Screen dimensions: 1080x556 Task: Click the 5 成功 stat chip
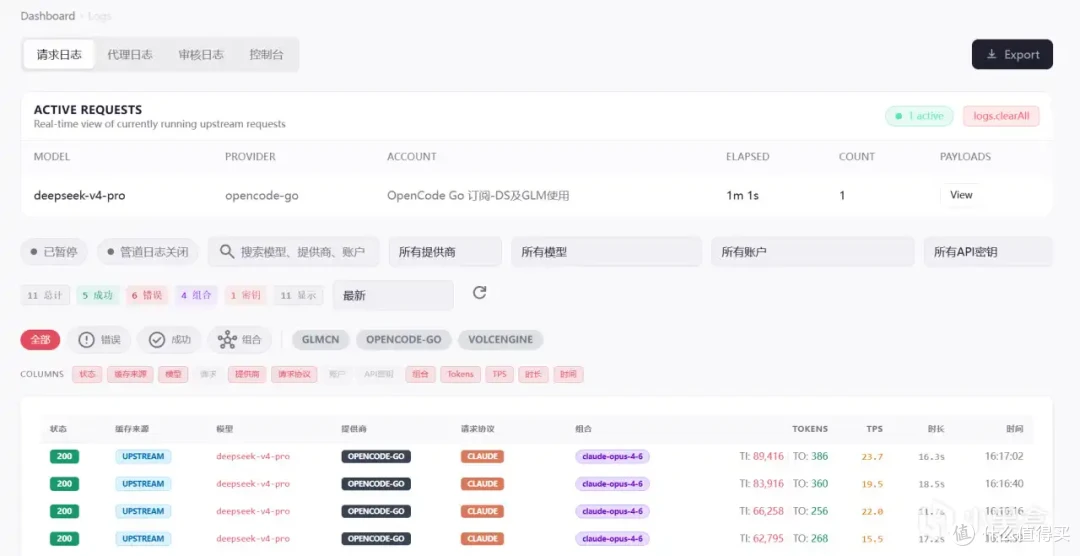pos(98,296)
